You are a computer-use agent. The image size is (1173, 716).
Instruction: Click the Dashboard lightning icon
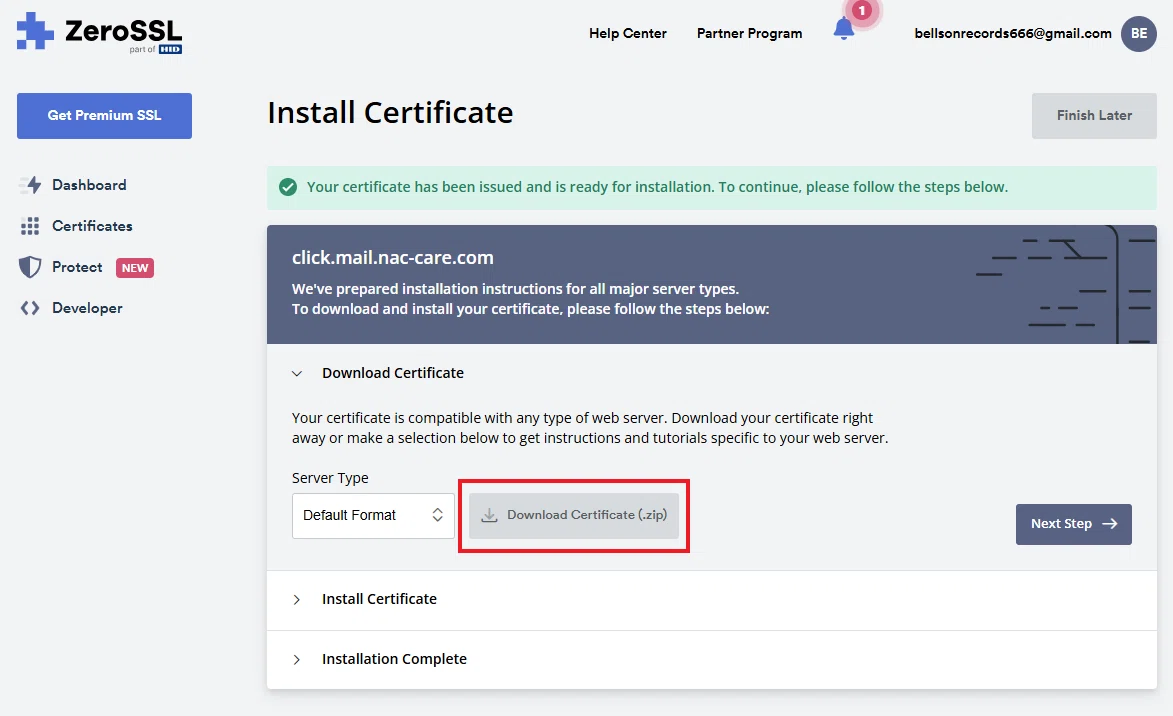point(30,185)
